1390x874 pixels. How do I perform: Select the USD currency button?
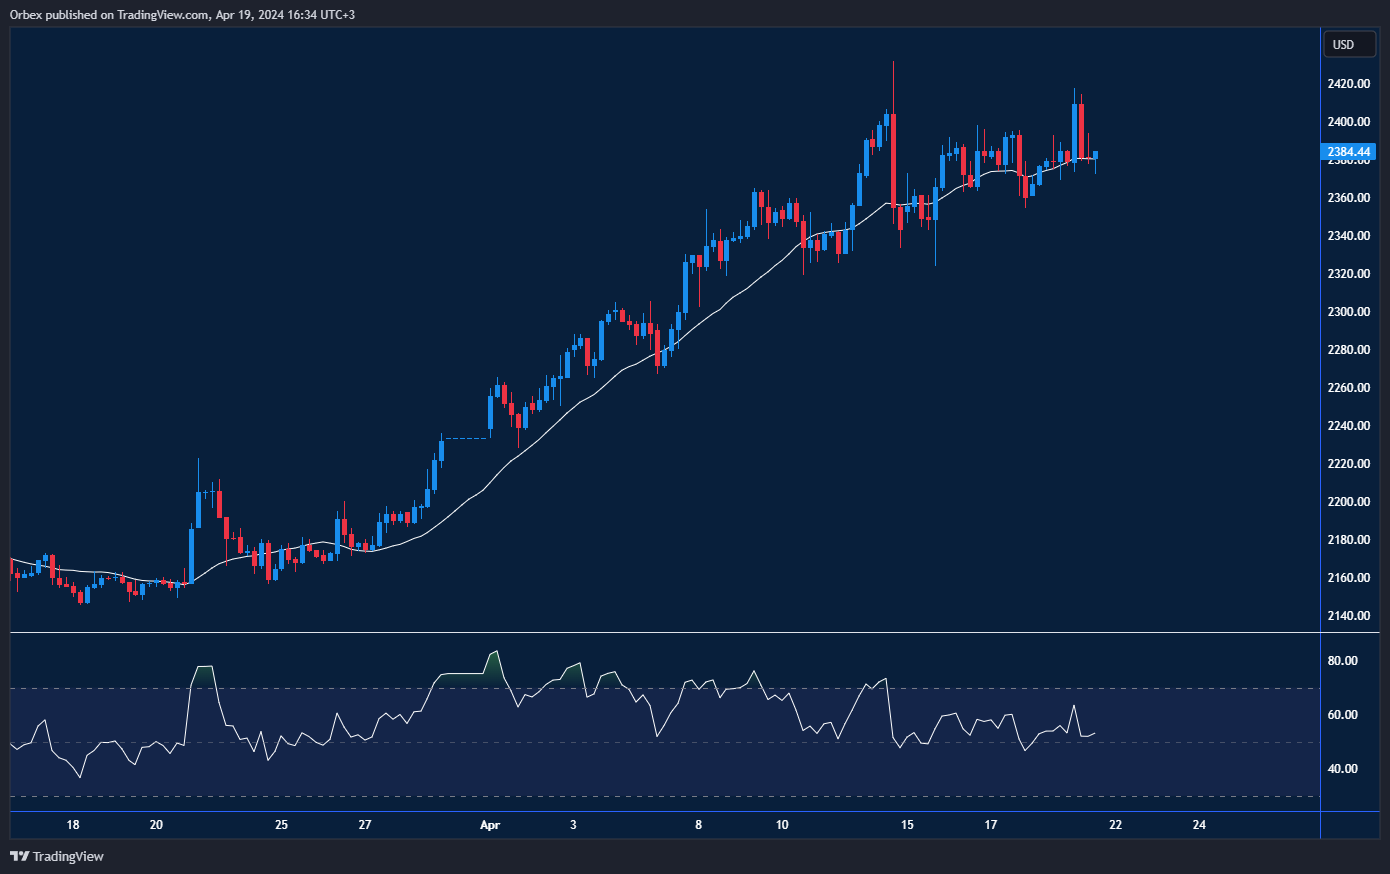1349,44
